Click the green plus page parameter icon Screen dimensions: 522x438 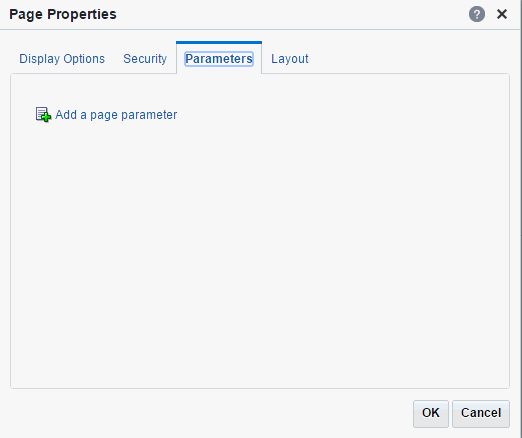pyautogui.click(x=43, y=115)
